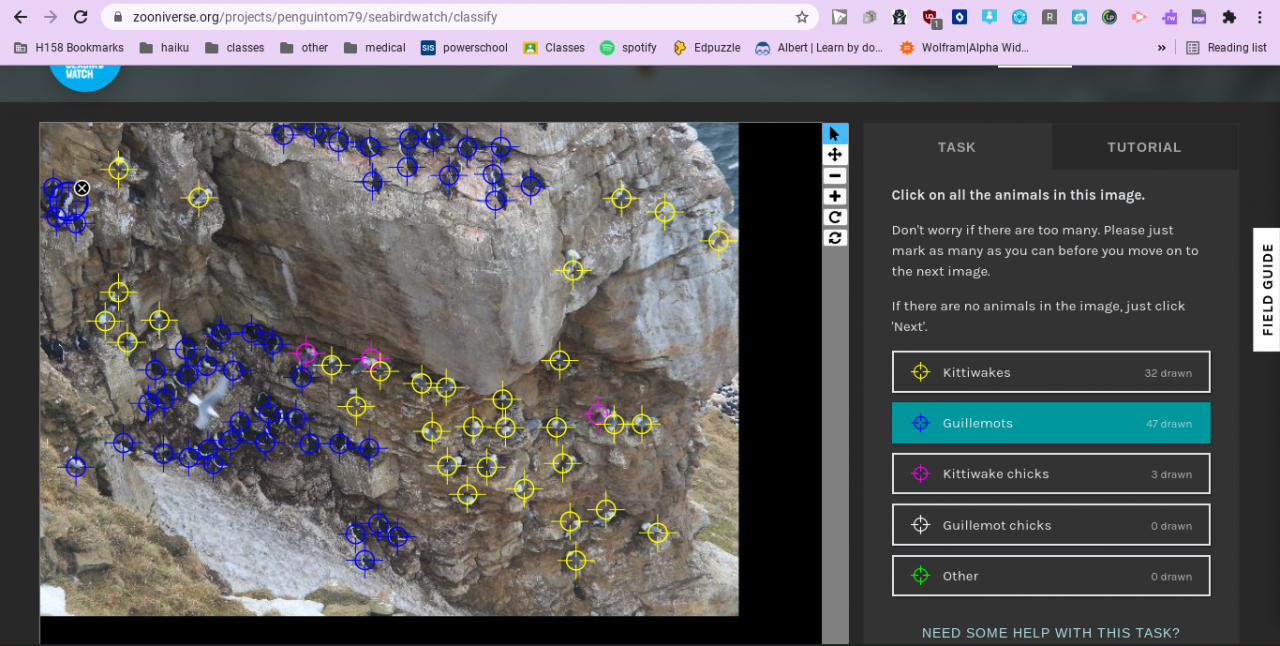Choose the Kittiwakes marking tool

click(x=1051, y=372)
